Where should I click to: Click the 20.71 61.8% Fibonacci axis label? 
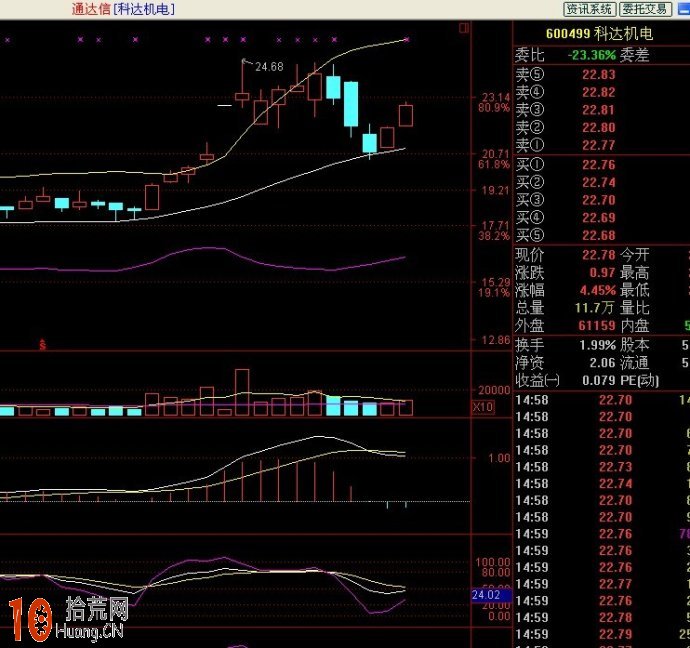click(495, 159)
